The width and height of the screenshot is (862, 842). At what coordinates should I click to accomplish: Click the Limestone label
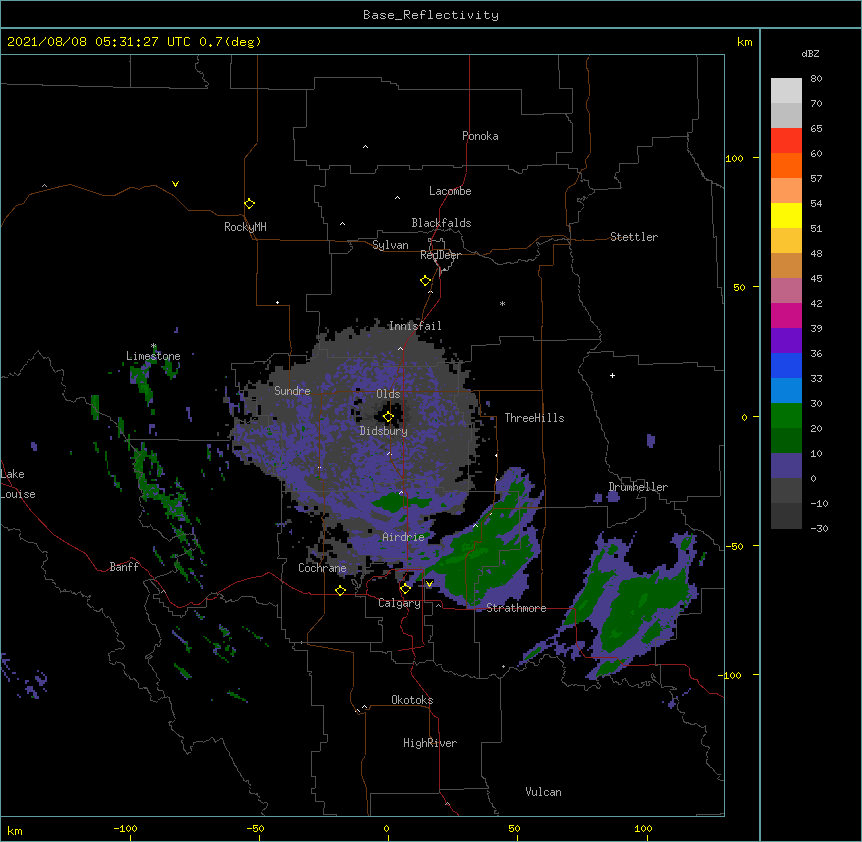tap(153, 356)
